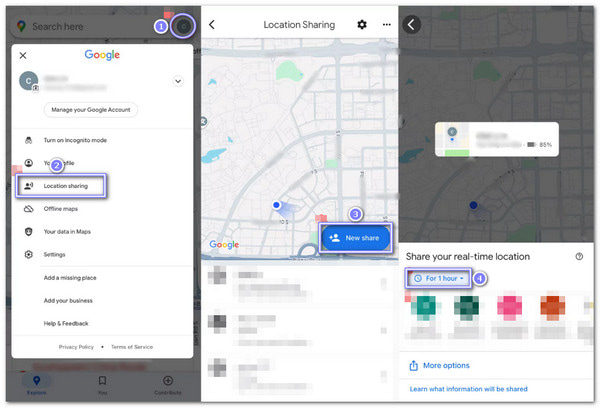Screen dimensions: 600x408
Task: Select Add a missing place
Action: point(70,278)
